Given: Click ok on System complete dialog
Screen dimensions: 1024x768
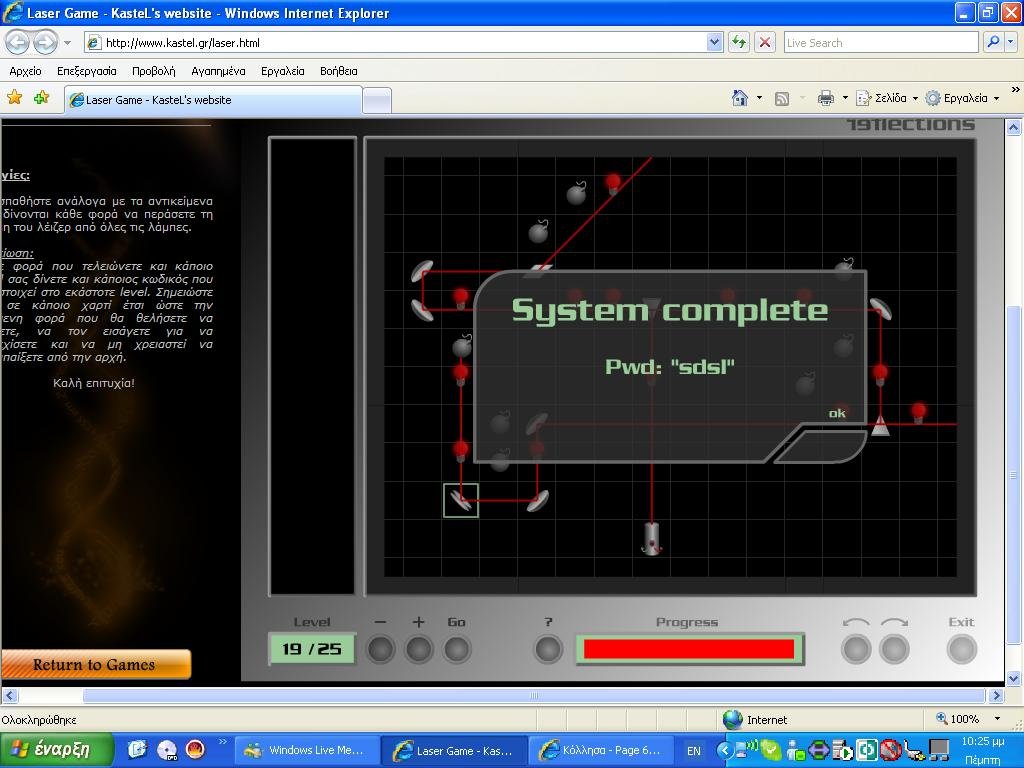Looking at the screenshot, I should (x=837, y=413).
